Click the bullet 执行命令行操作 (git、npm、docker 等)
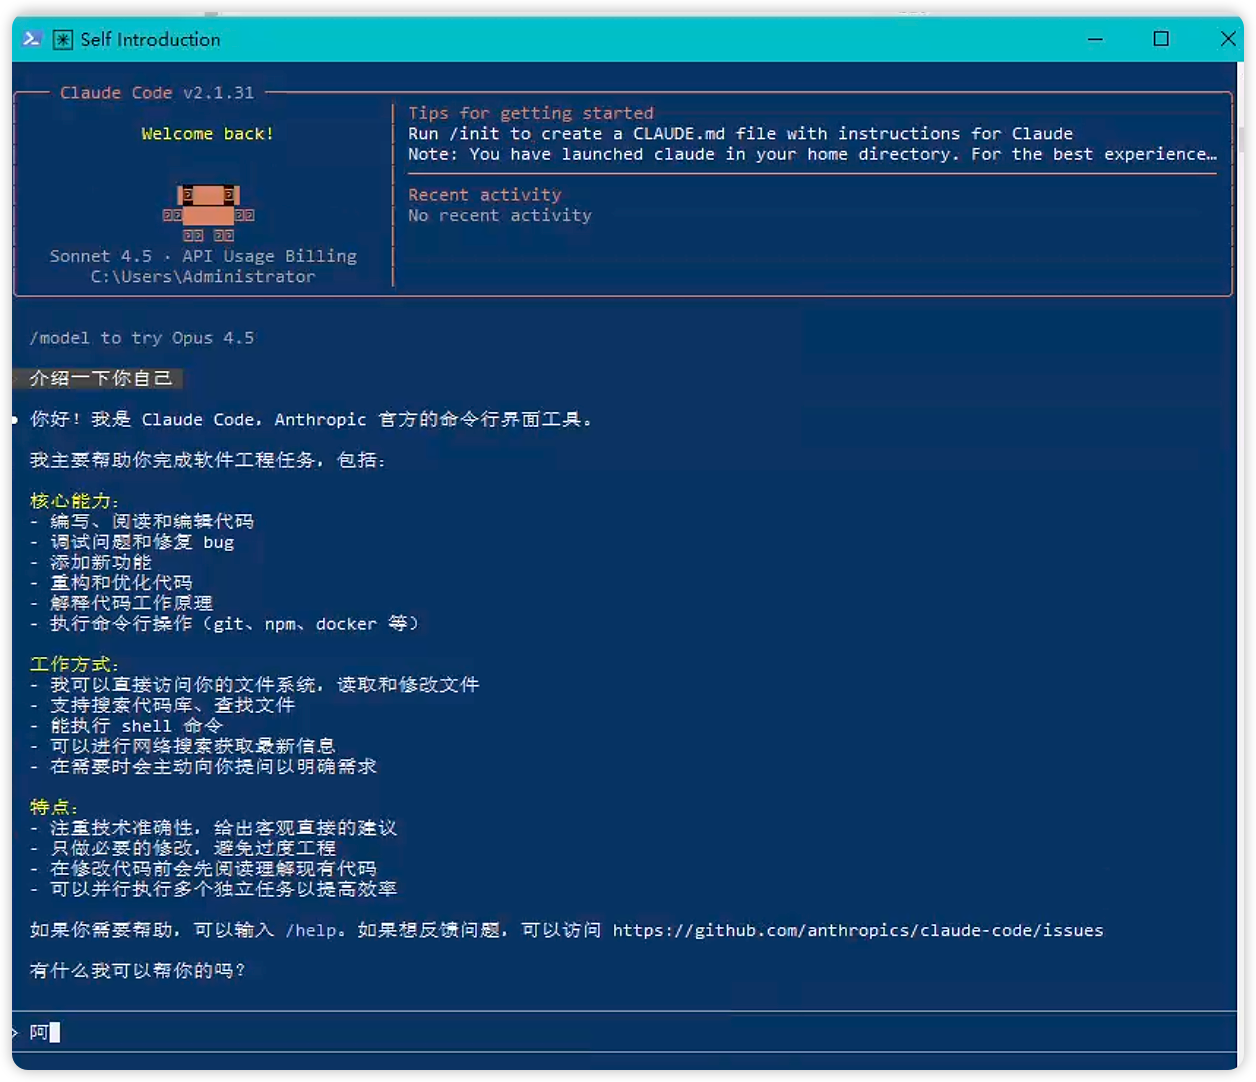 coord(224,623)
